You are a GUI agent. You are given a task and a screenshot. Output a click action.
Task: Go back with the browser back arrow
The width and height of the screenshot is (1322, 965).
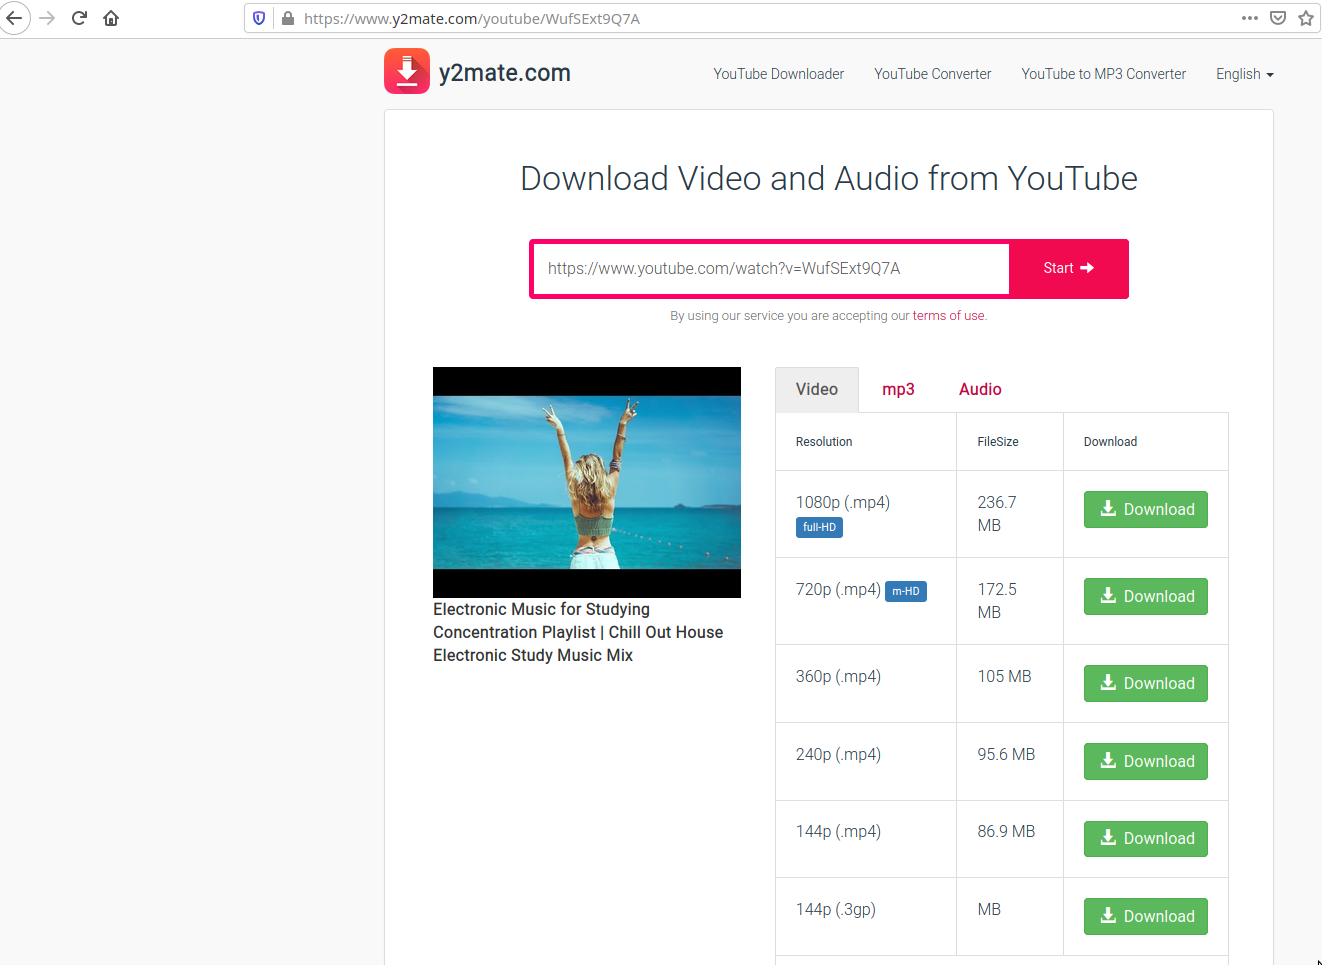(14, 18)
